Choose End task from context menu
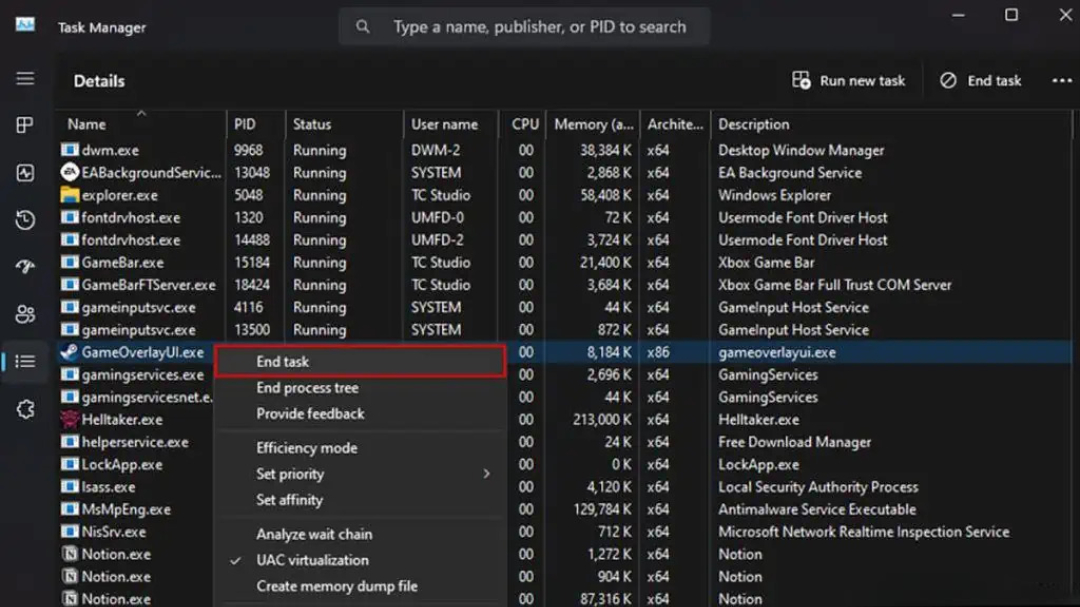Image resolution: width=1080 pixels, height=607 pixels. click(x=283, y=362)
